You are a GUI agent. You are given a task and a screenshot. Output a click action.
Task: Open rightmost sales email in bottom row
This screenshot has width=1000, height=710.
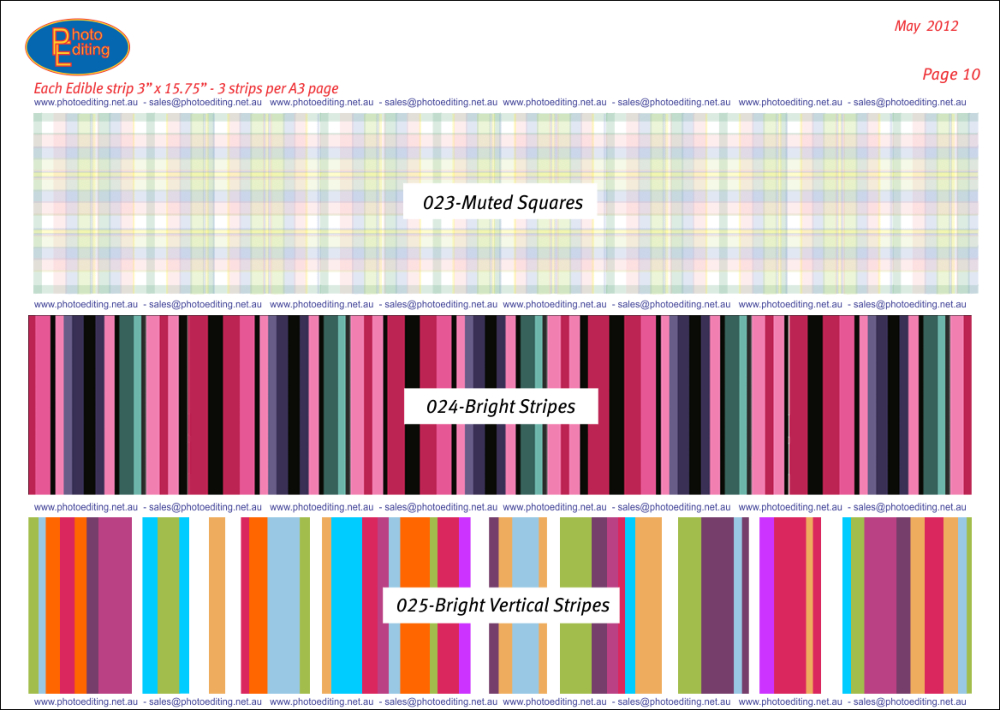click(909, 703)
